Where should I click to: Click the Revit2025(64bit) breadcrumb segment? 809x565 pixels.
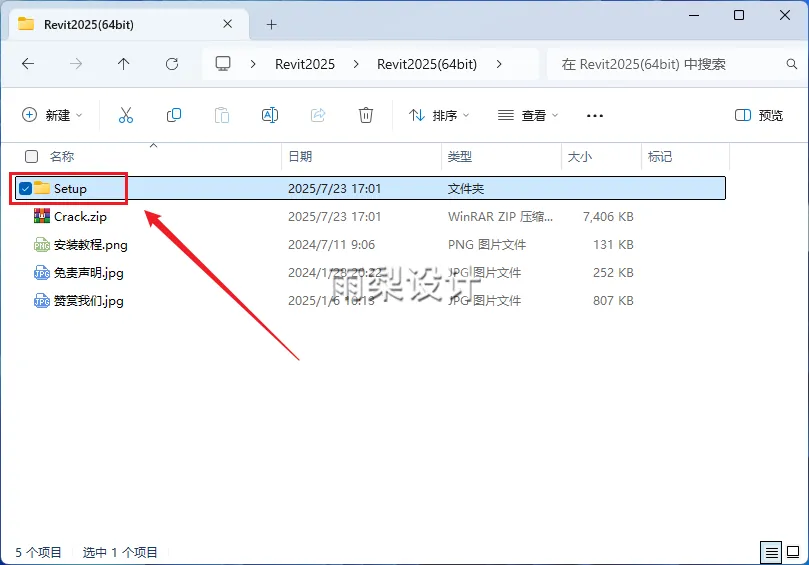tap(427, 64)
